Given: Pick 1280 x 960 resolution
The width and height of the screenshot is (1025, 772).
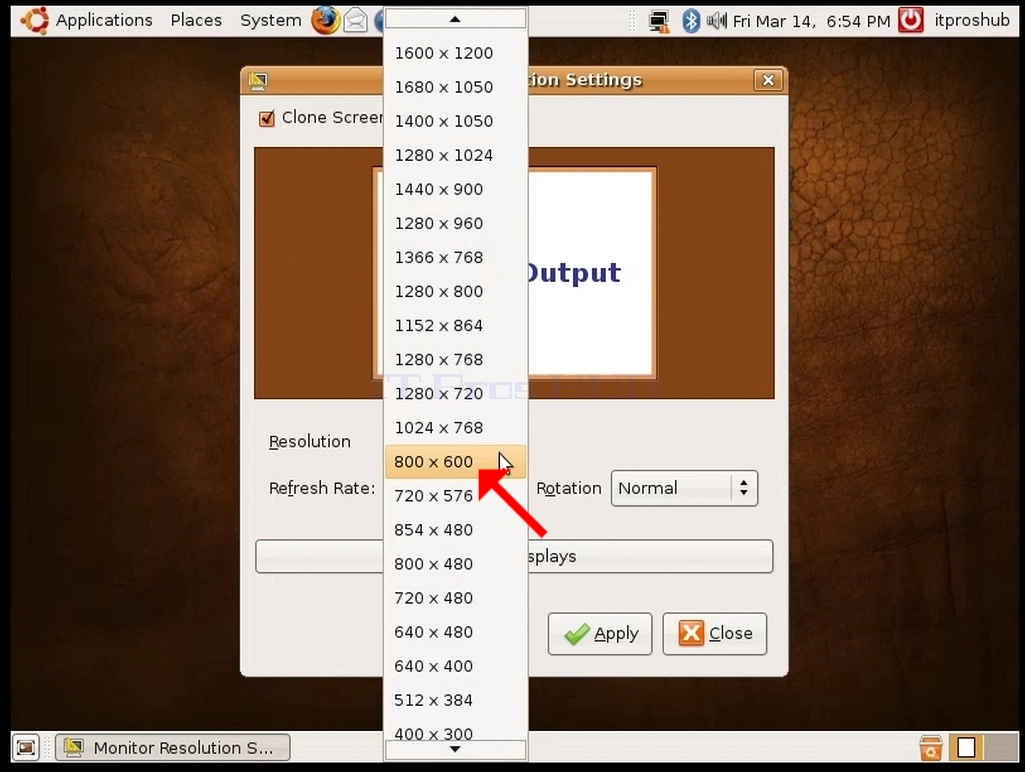Looking at the screenshot, I should tap(455, 223).
